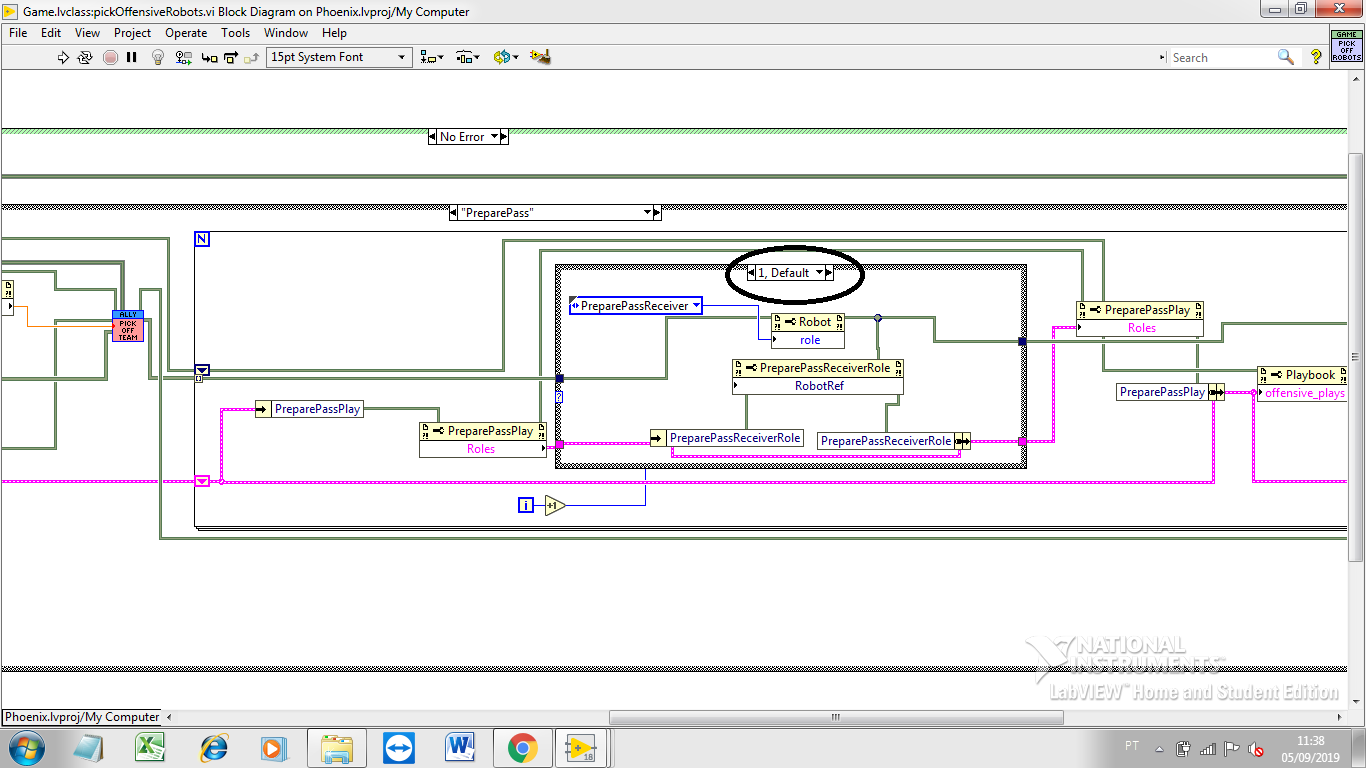Click the vertical scrollbar down arrow

tap(1356, 700)
